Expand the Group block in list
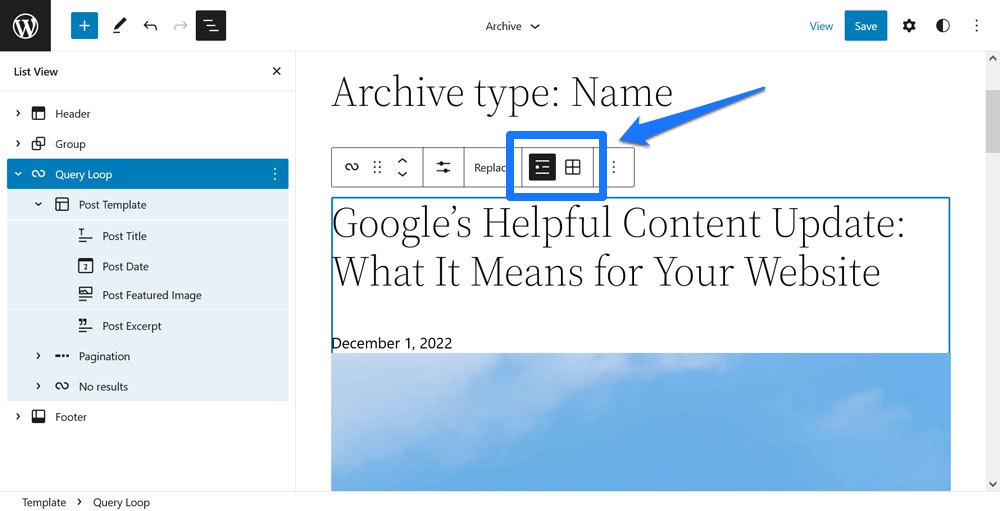 coord(18,144)
